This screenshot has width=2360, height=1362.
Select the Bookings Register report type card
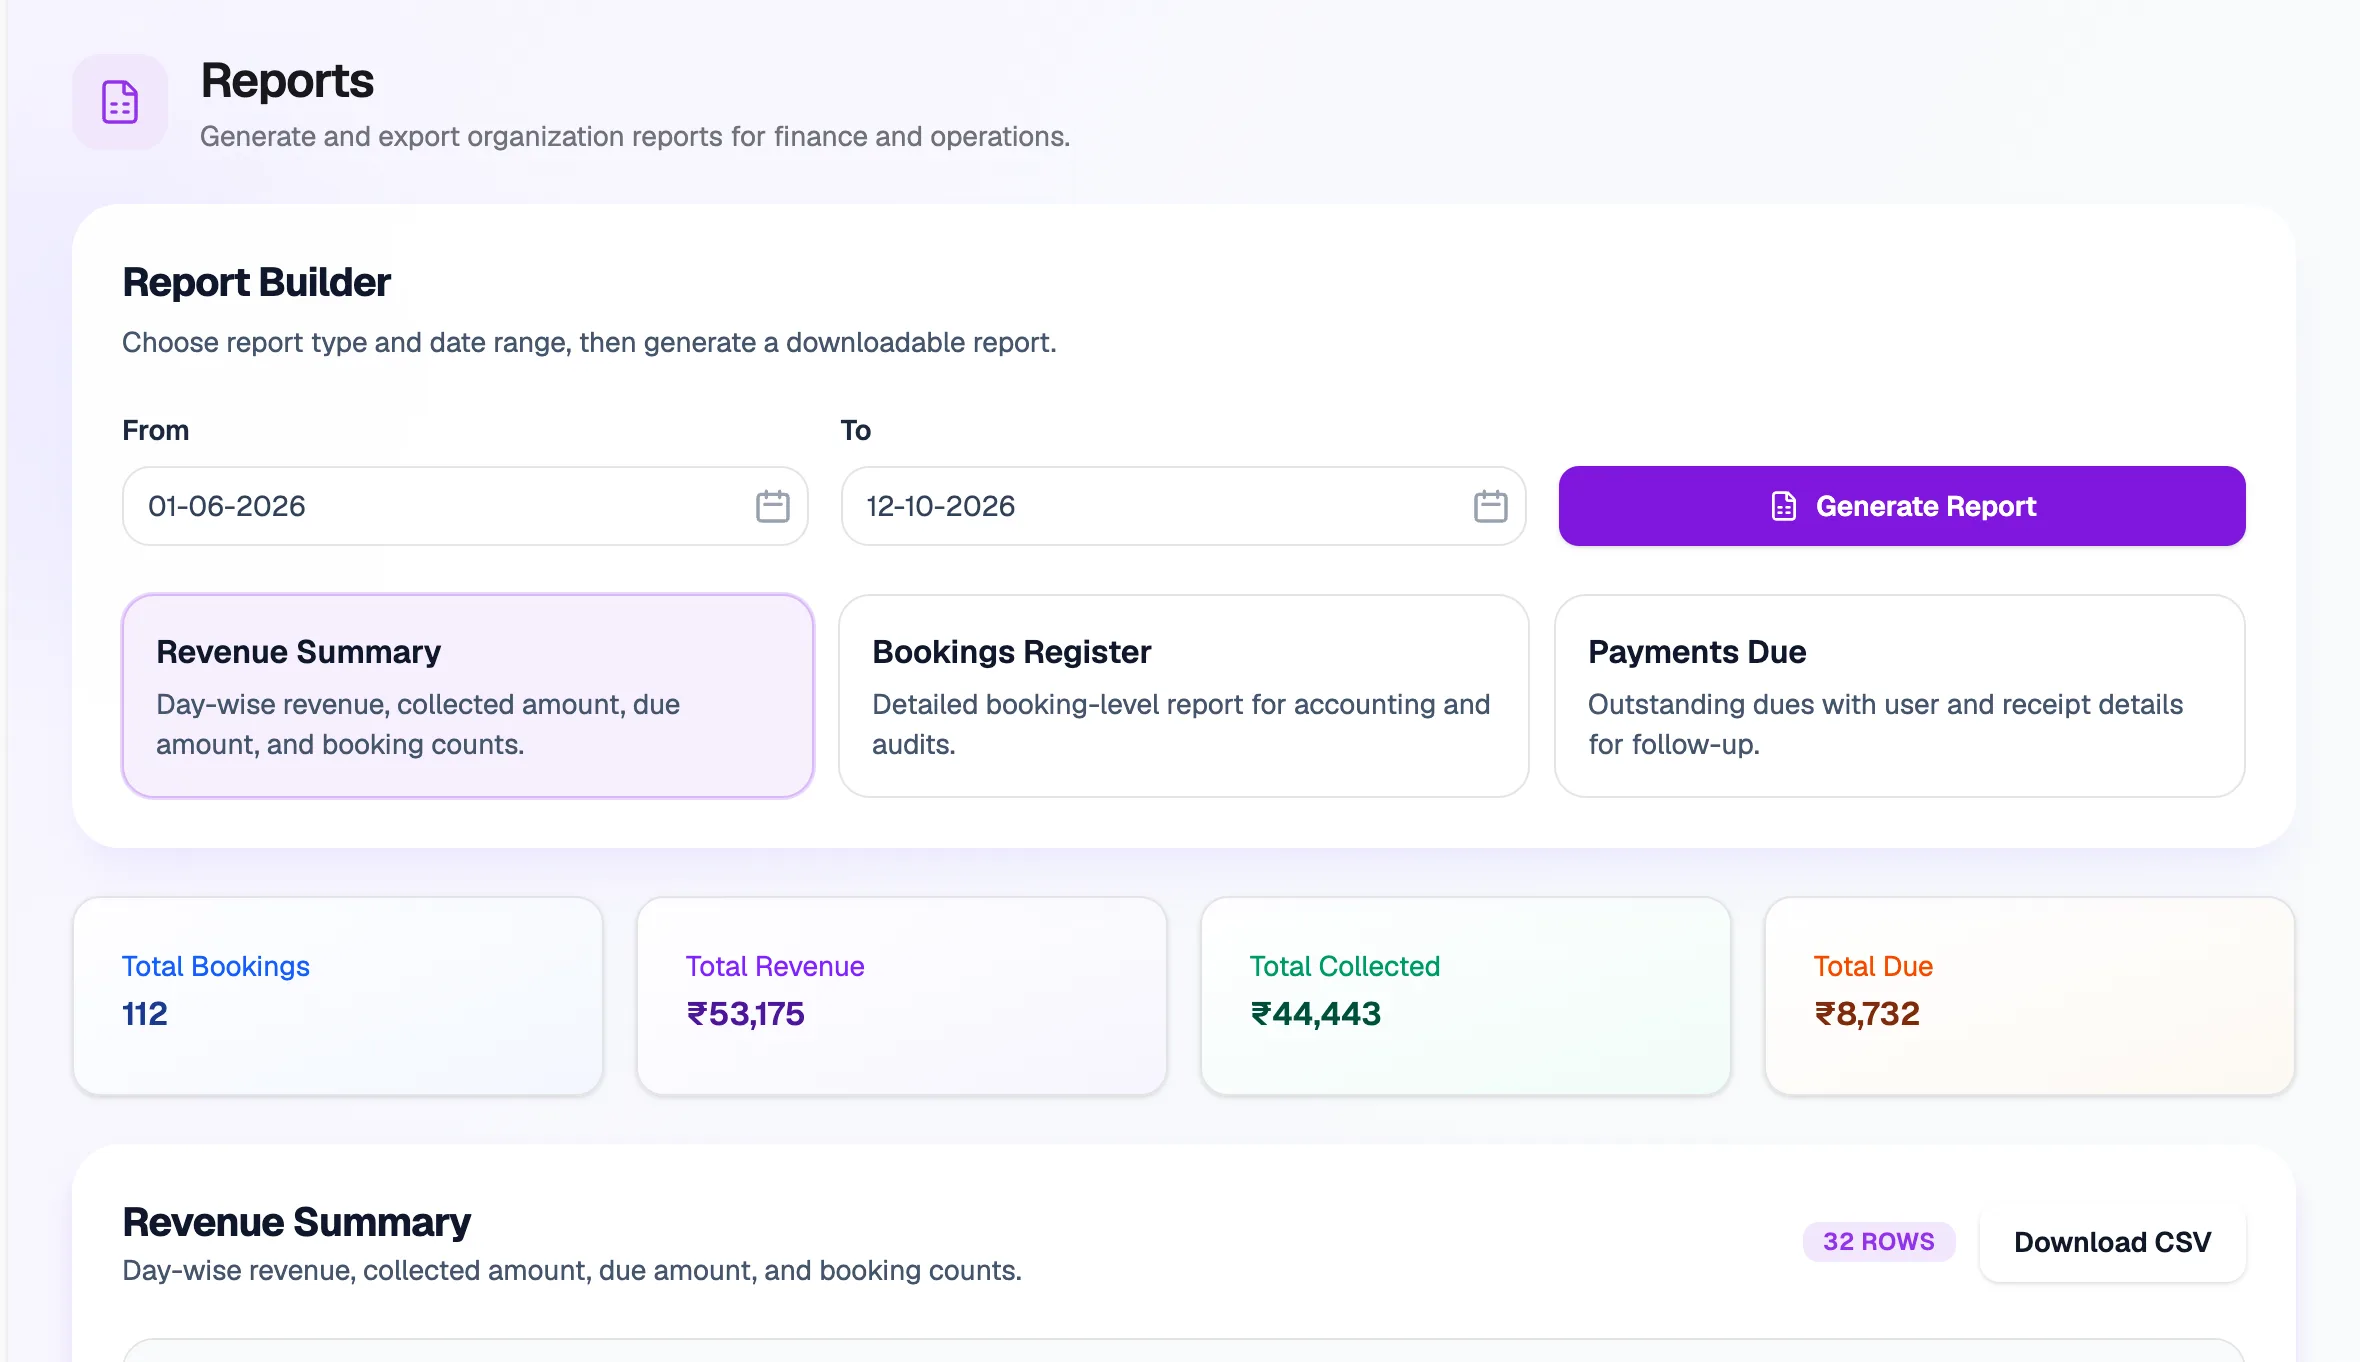point(1184,696)
